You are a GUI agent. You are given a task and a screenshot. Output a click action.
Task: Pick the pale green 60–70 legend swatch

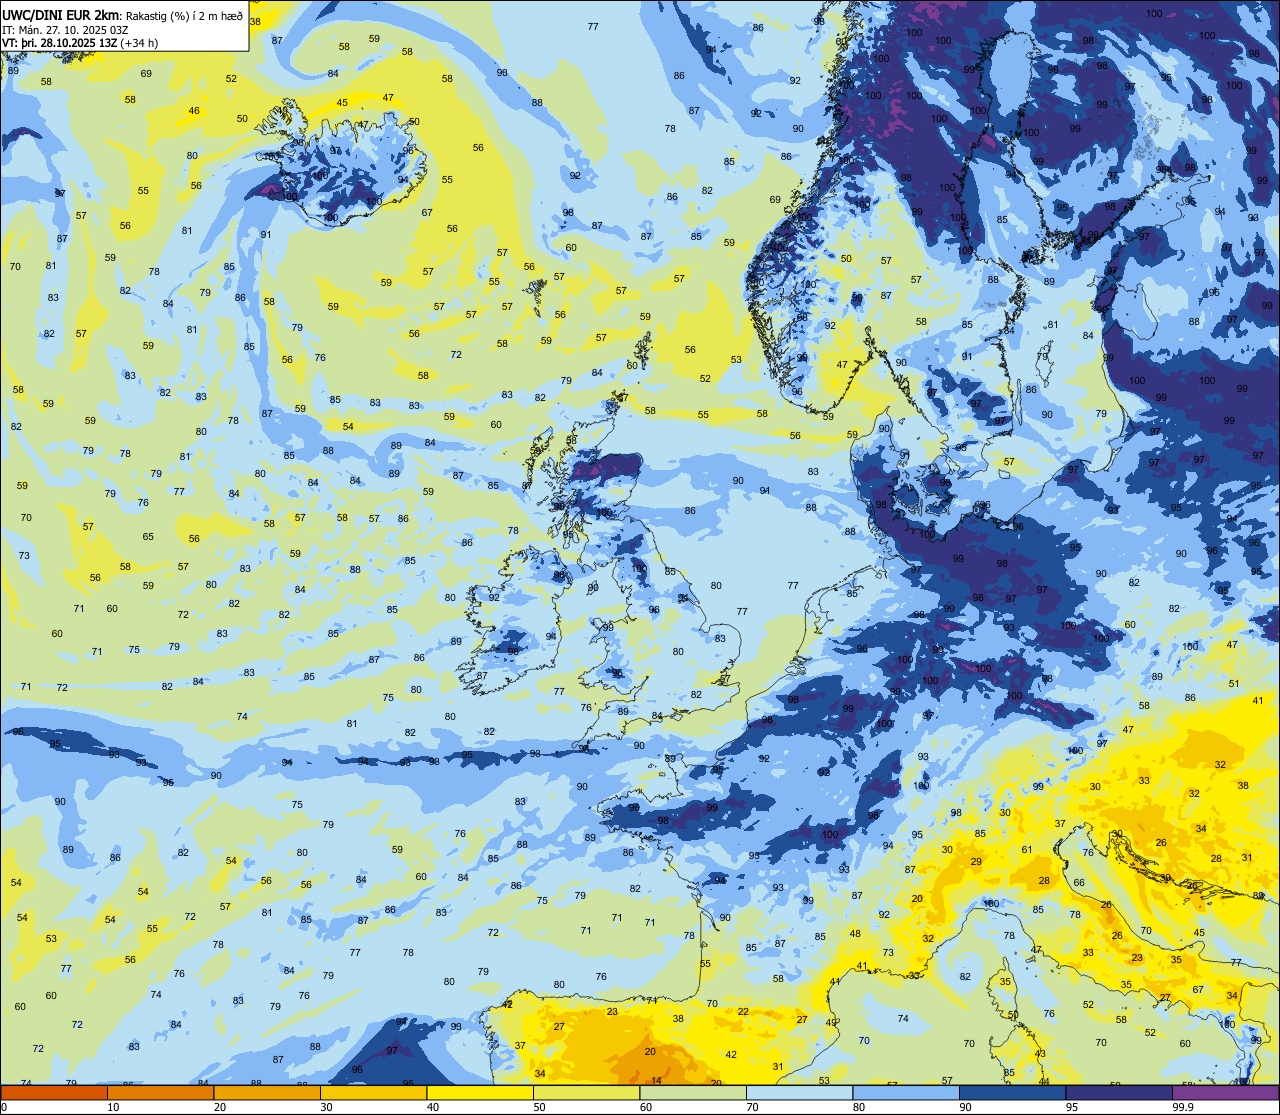pos(693,1092)
